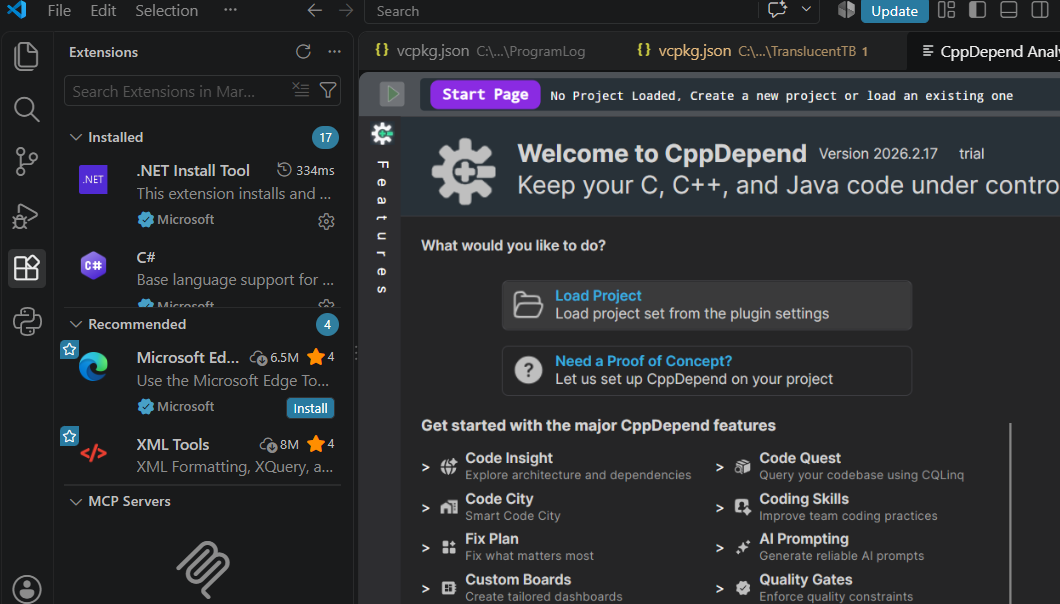Go forward with navigation arrow
The height and width of the screenshot is (604, 1060).
[x=346, y=11]
